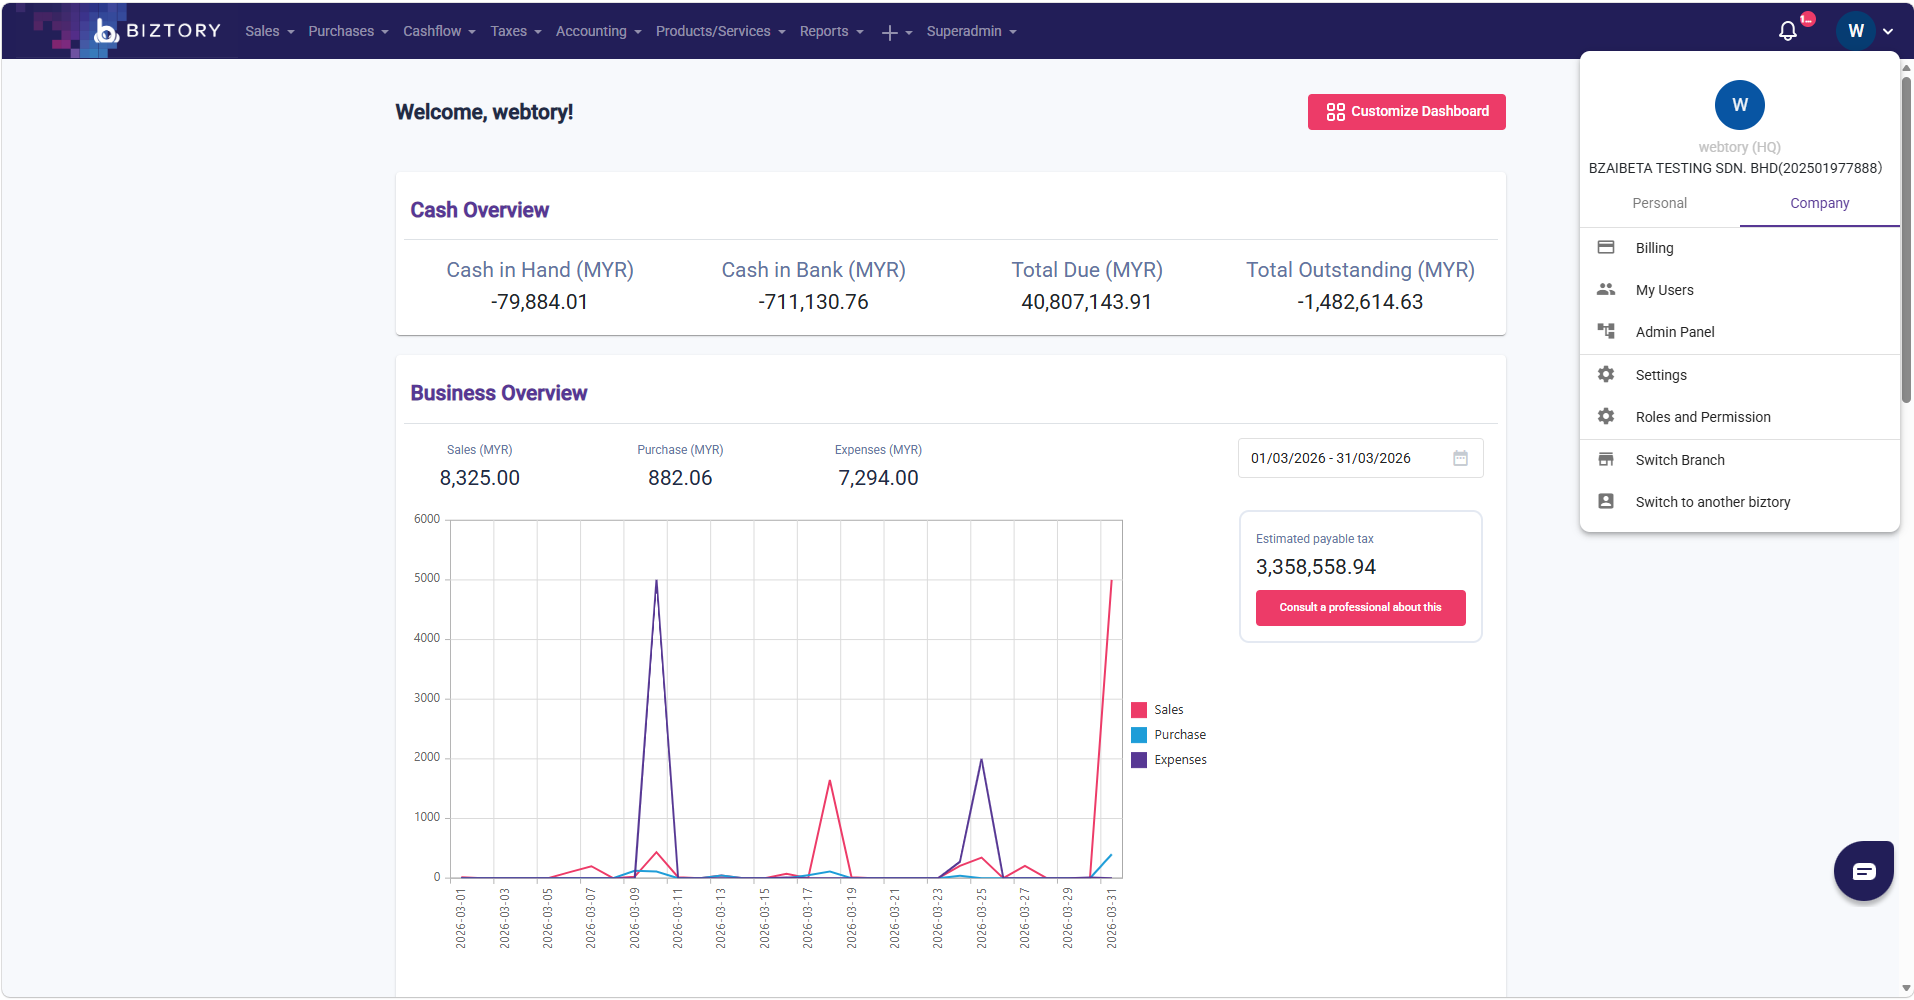Click the date range input field
This screenshot has width=1914, height=1000.
[1361, 458]
